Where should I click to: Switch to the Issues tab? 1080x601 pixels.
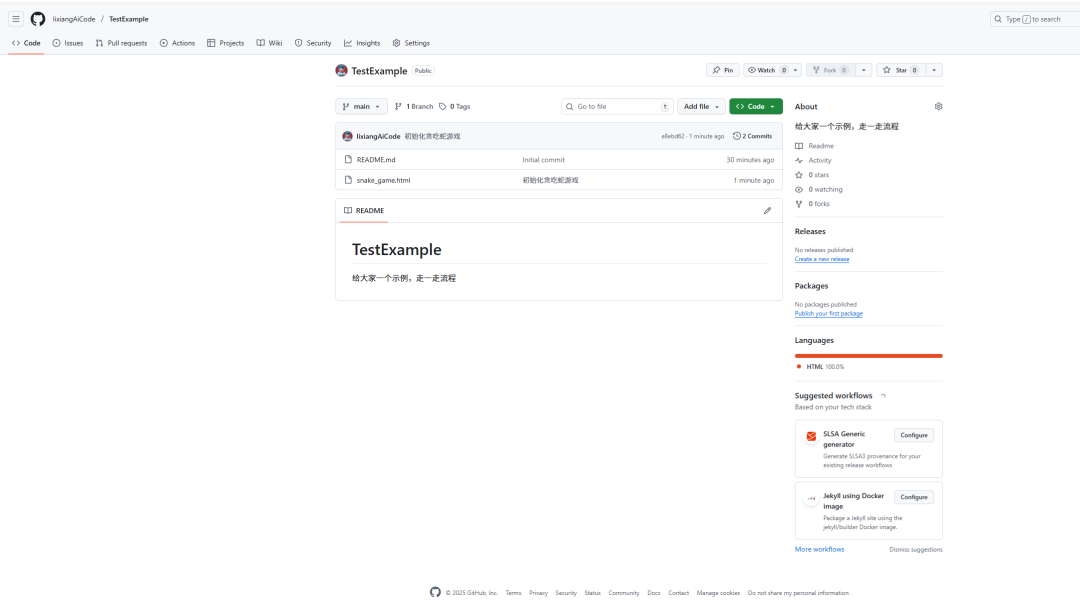(x=68, y=43)
